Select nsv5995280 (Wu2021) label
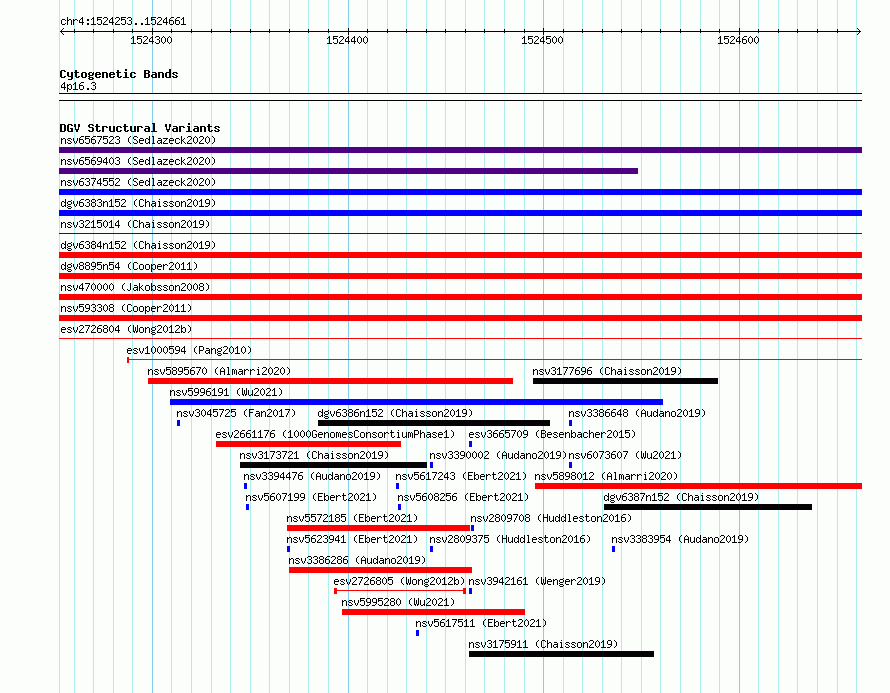Screen dimensions: 890x693 point(398,602)
